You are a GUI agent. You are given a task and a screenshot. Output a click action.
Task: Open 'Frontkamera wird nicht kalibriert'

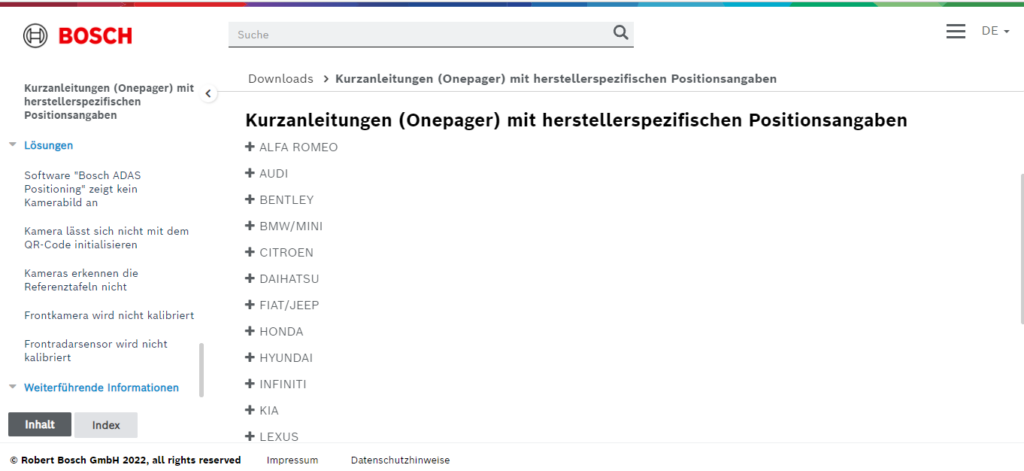click(109, 316)
